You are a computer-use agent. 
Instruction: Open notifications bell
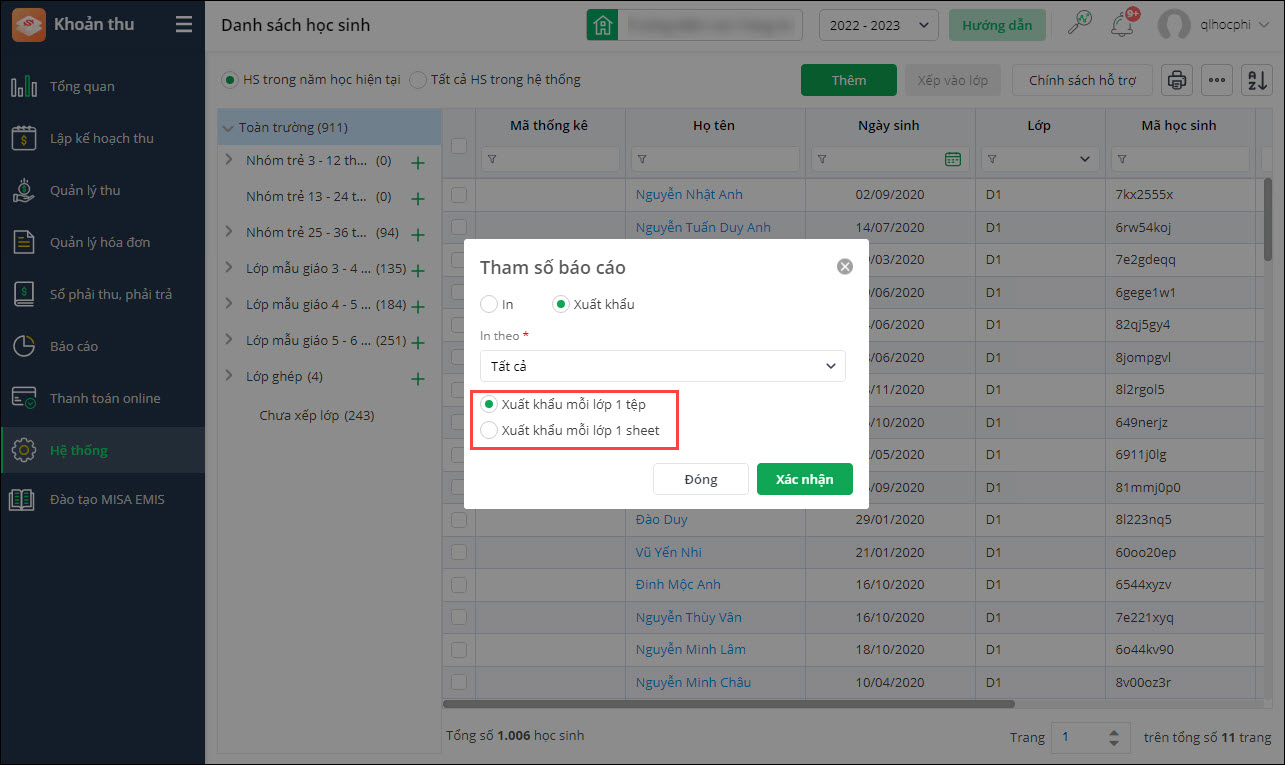pos(1122,25)
